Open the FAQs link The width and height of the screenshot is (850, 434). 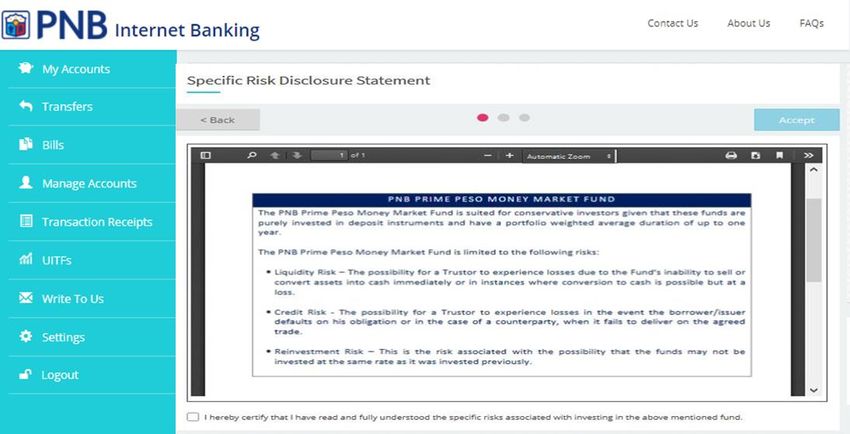pos(812,23)
